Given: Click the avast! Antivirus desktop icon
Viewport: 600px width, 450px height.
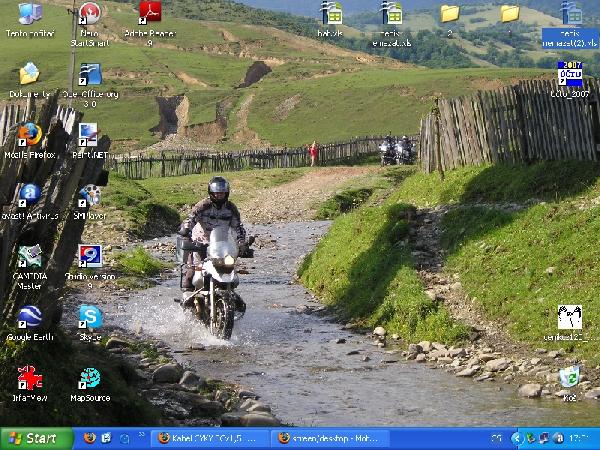Looking at the screenshot, I should pos(29,195).
